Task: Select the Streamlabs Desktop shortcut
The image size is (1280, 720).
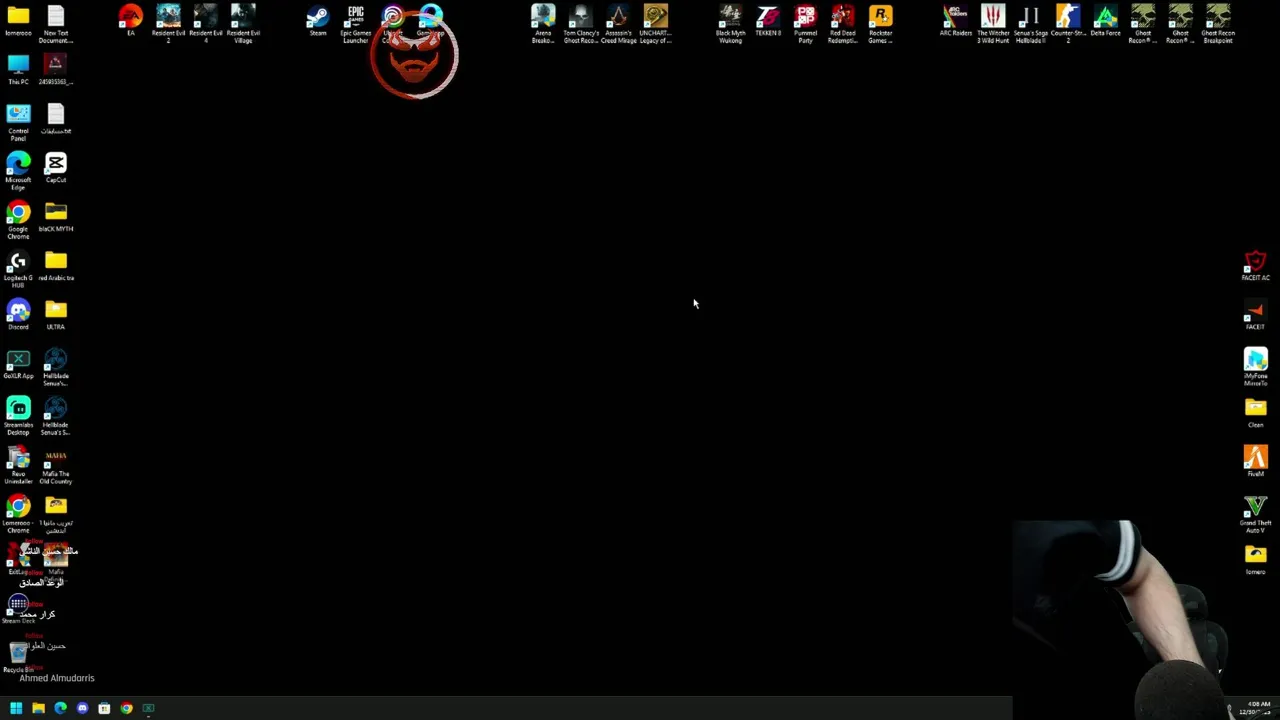Action: point(18,415)
